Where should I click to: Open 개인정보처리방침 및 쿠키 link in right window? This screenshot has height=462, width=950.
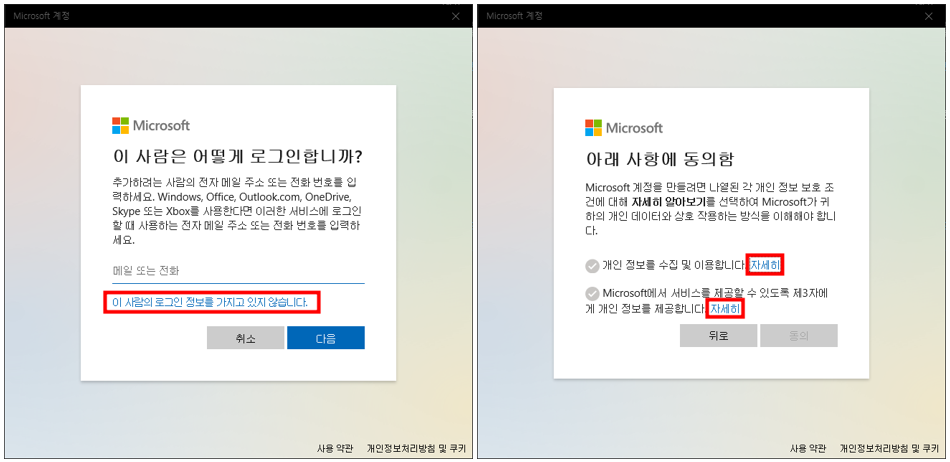click(x=889, y=449)
